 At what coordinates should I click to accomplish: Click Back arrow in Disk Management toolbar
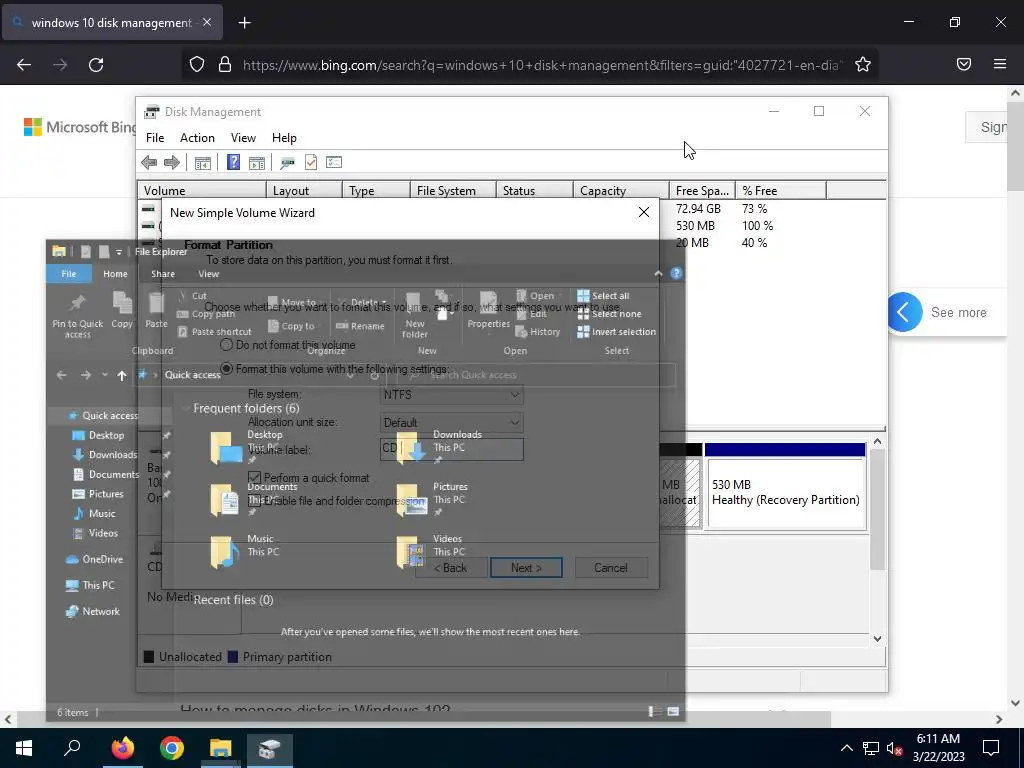[x=149, y=163]
